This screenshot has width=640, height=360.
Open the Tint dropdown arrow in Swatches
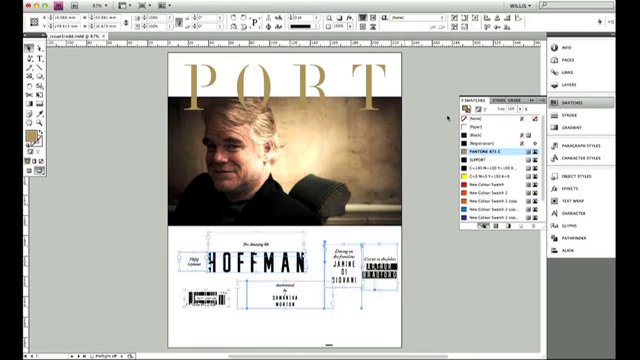[520, 109]
